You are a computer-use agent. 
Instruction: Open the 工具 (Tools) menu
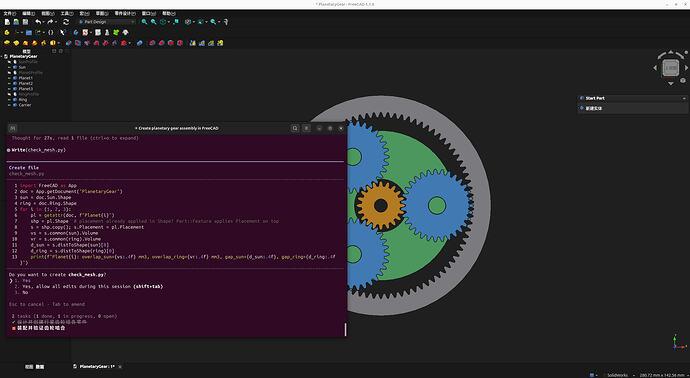pyautogui.click(x=67, y=14)
